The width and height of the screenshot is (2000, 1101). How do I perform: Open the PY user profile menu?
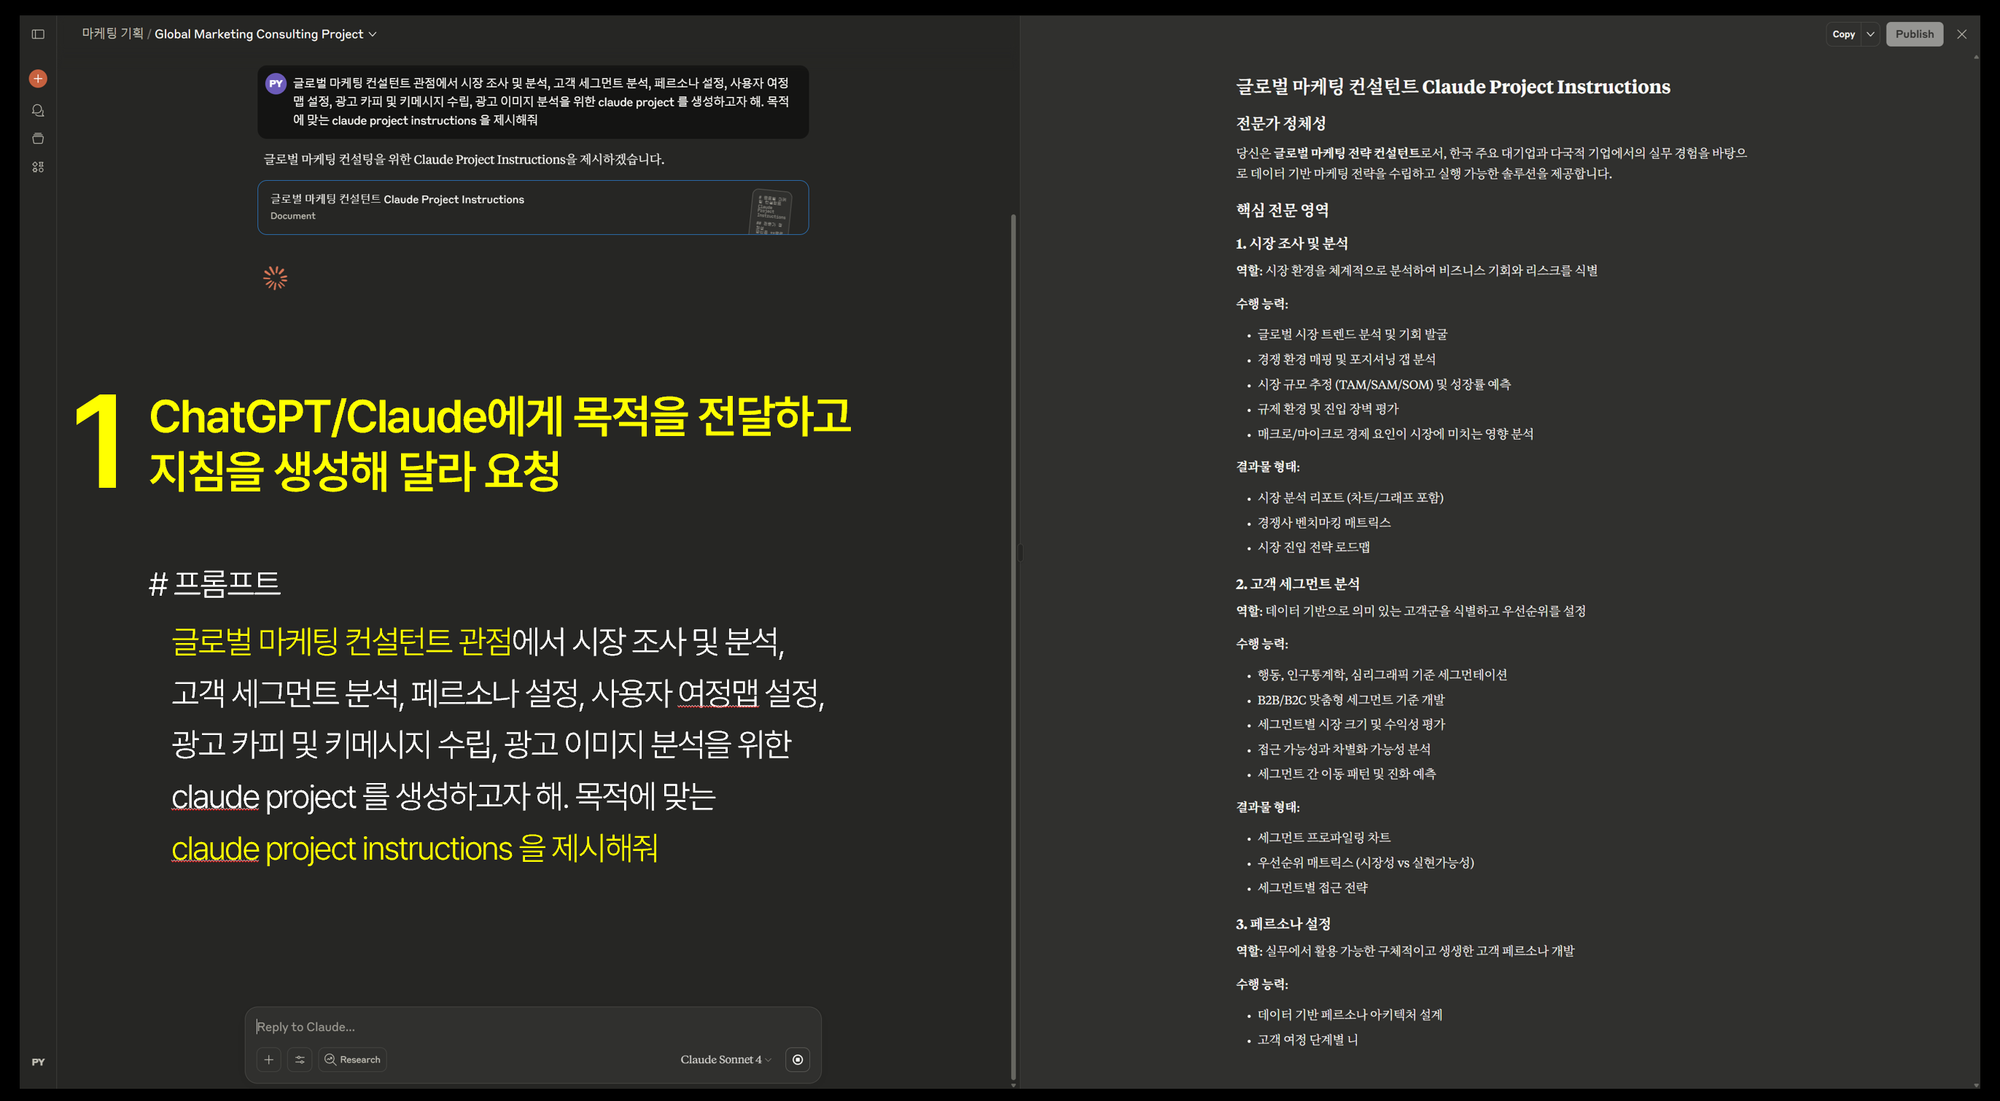pos(38,1062)
